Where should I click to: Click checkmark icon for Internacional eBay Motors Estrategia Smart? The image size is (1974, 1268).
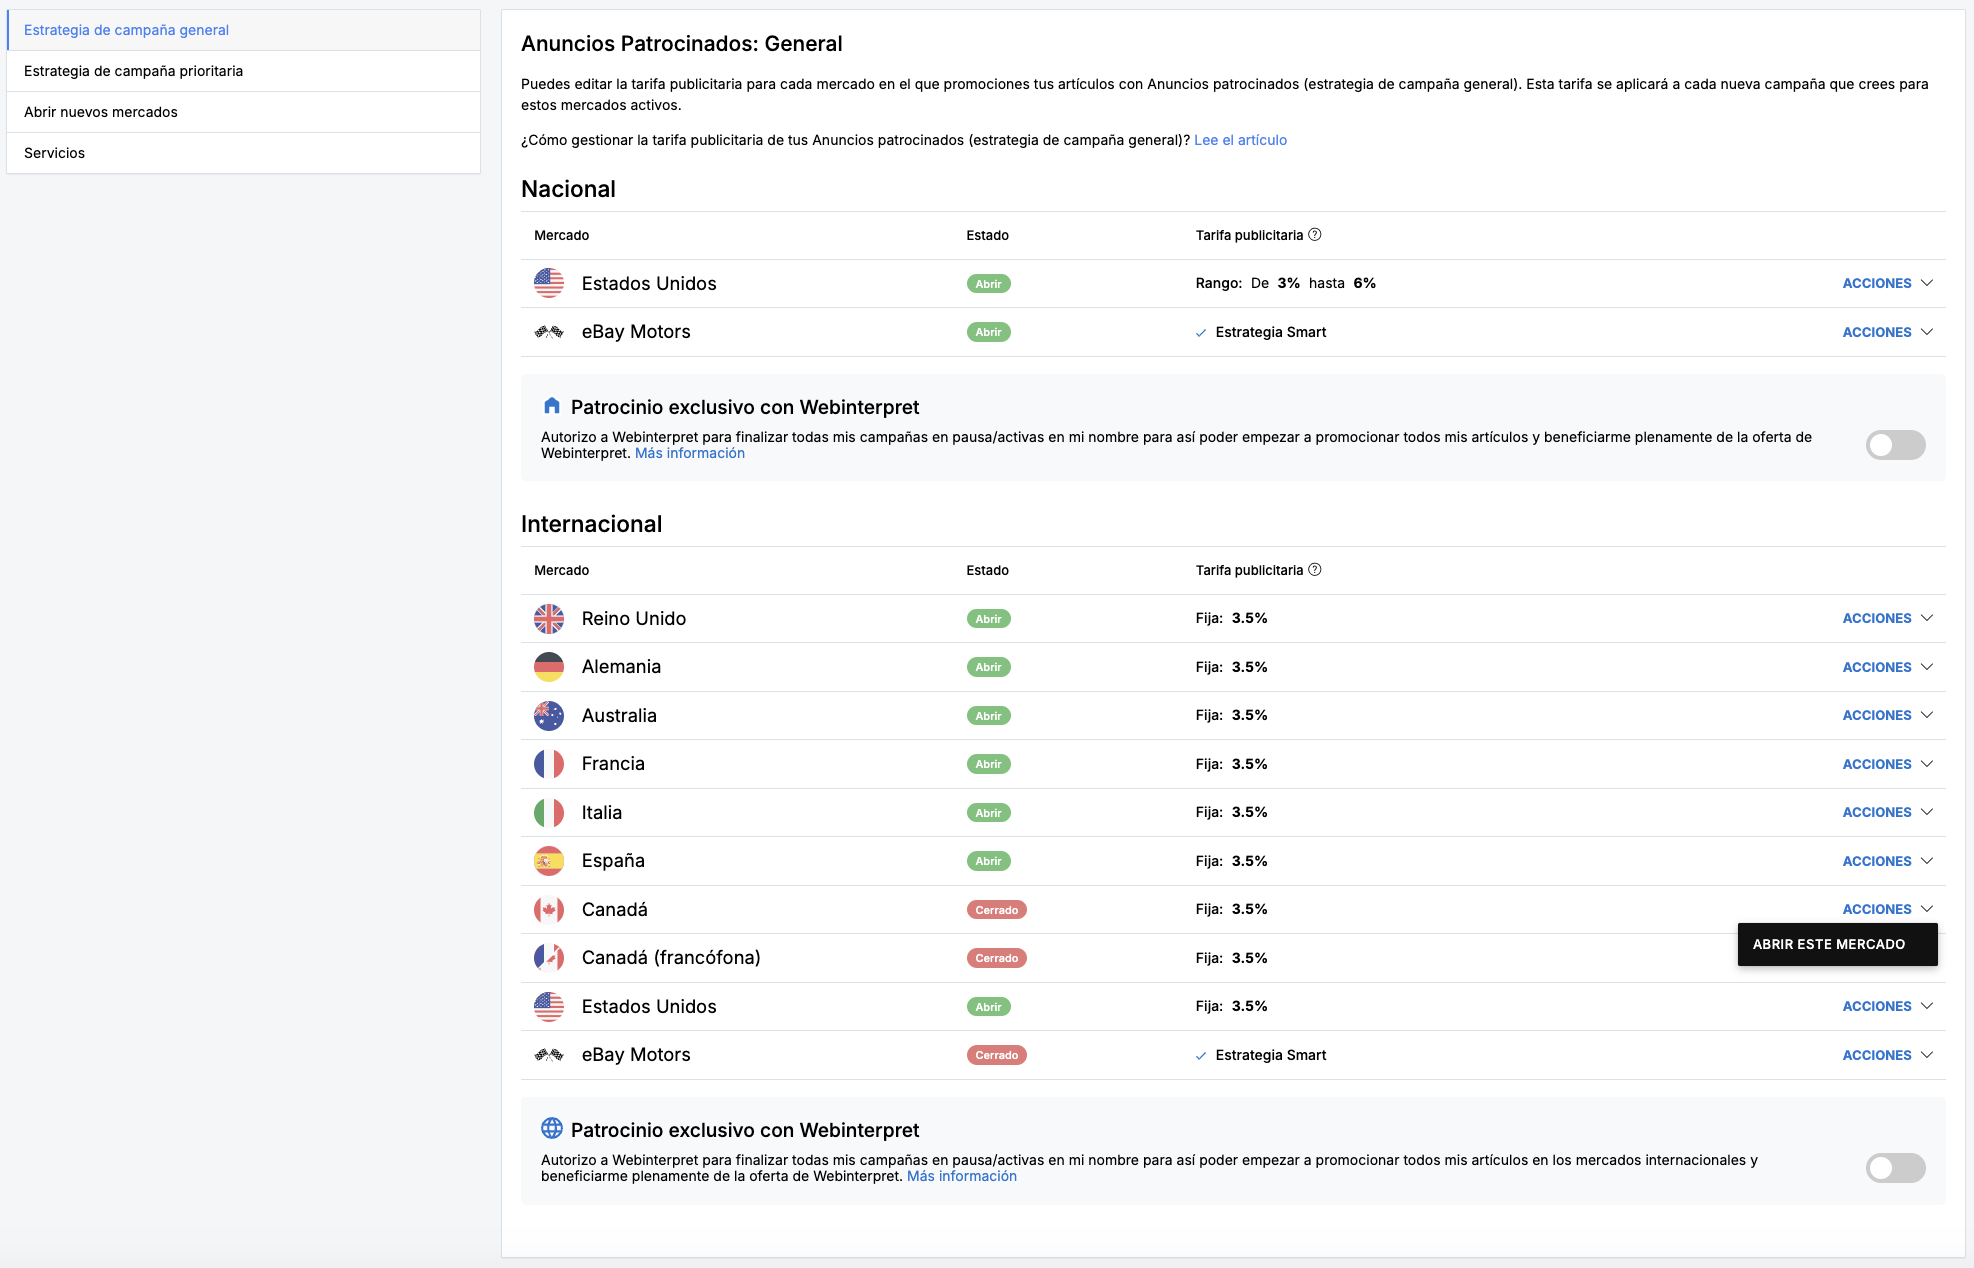(x=1201, y=1056)
